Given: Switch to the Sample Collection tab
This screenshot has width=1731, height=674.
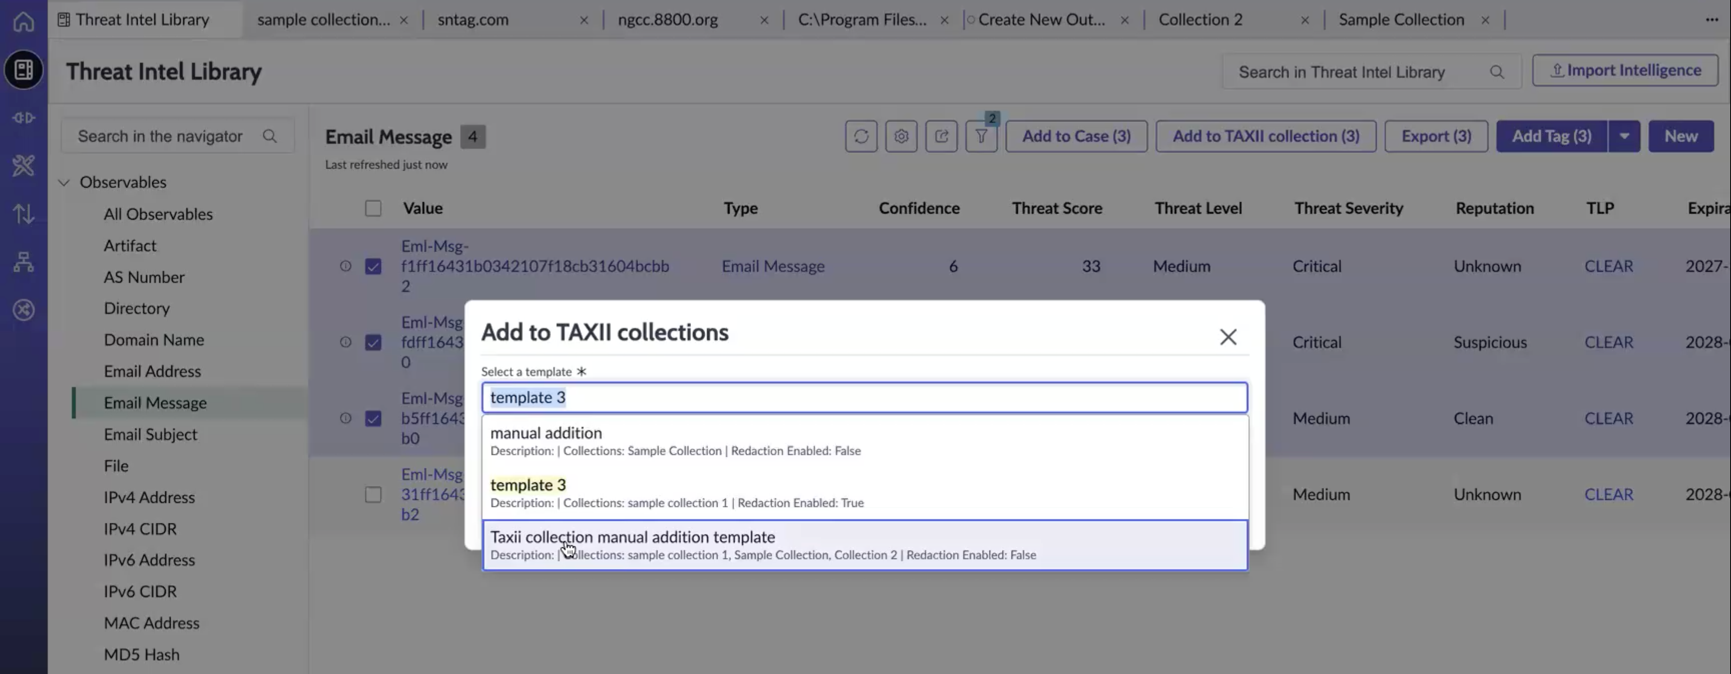Looking at the screenshot, I should click(x=1401, y=20).
